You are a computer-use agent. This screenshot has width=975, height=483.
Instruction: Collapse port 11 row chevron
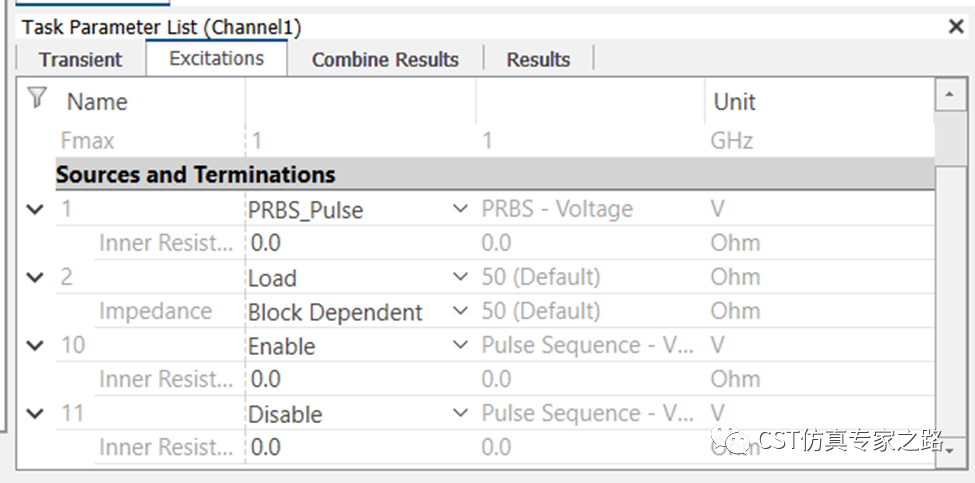[36, 413]
